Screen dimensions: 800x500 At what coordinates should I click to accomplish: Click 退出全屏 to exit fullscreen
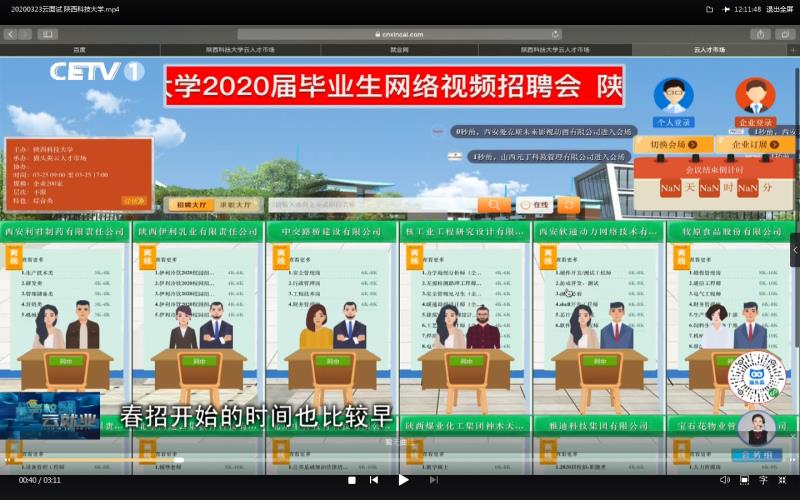(778, 9)
